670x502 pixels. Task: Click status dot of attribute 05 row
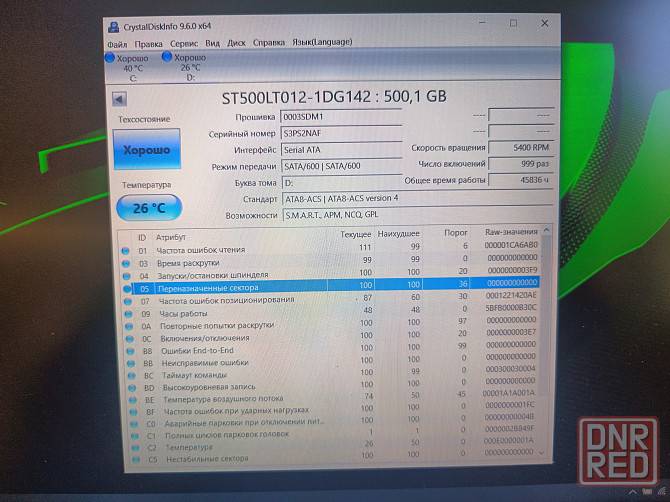point(127,289)
